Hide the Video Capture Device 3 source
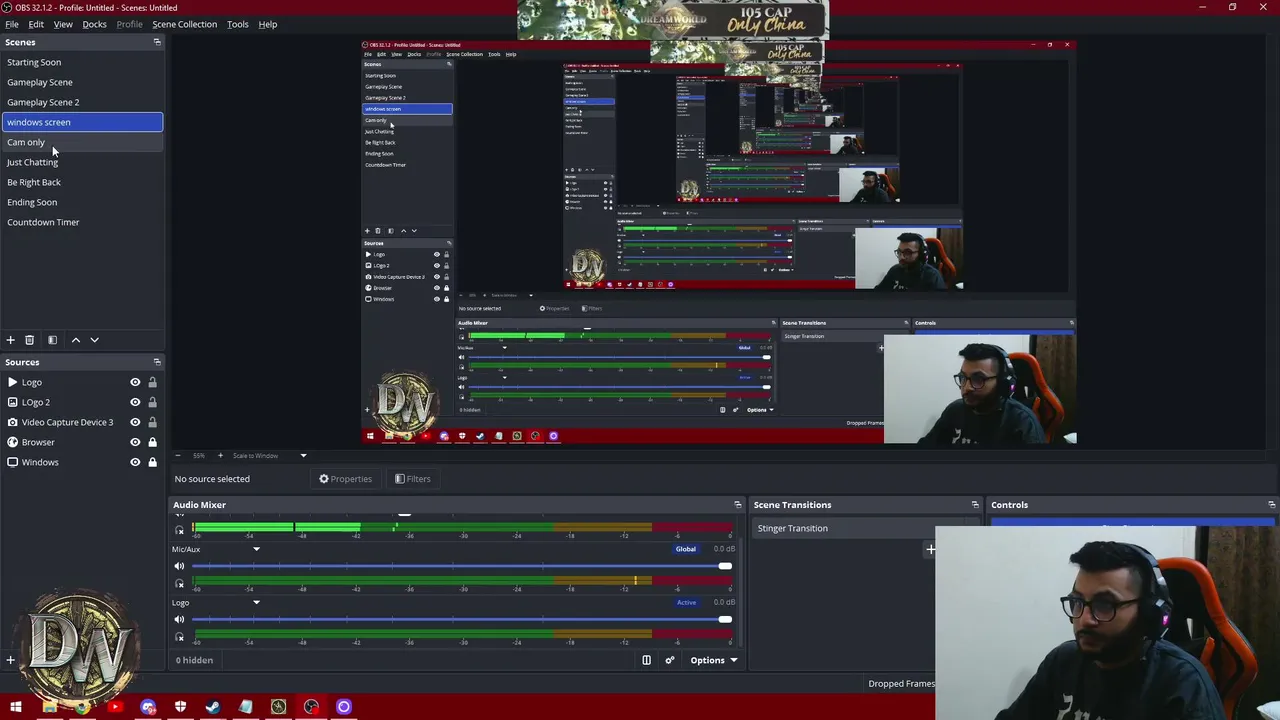The width and height of the screenshot is (1280, 720). tap(135, 422)
